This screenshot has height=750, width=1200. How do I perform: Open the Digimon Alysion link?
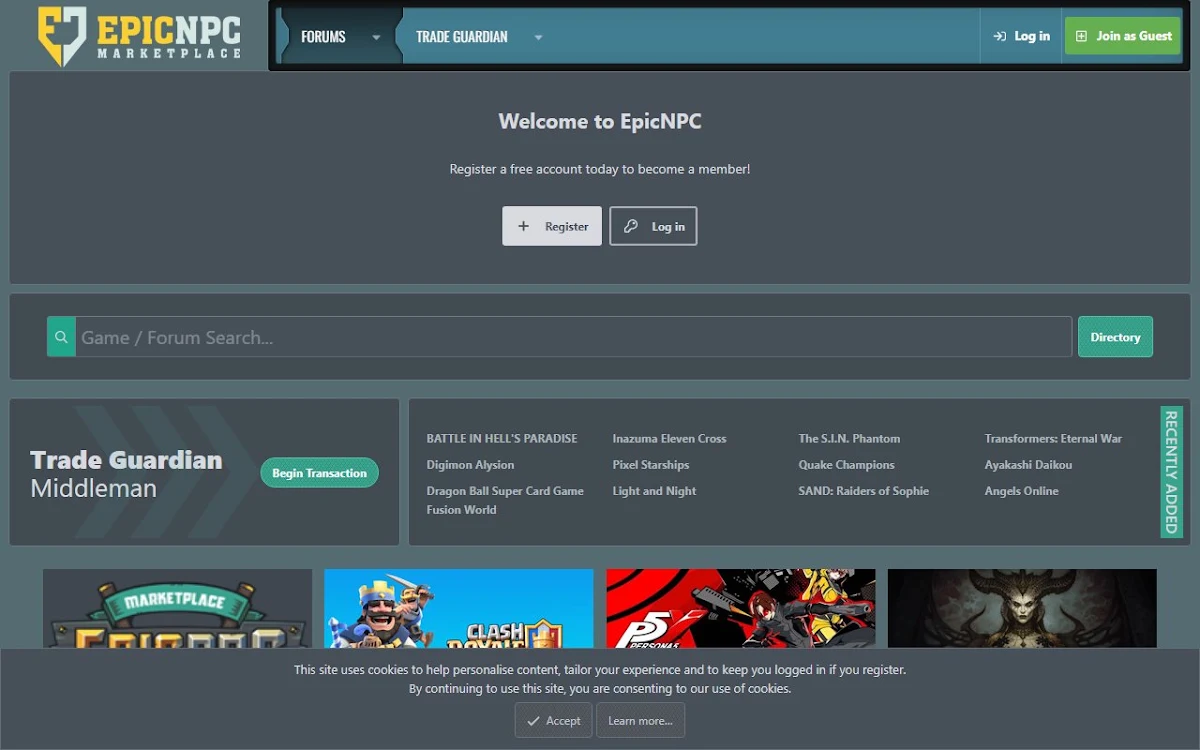[470, 464]
